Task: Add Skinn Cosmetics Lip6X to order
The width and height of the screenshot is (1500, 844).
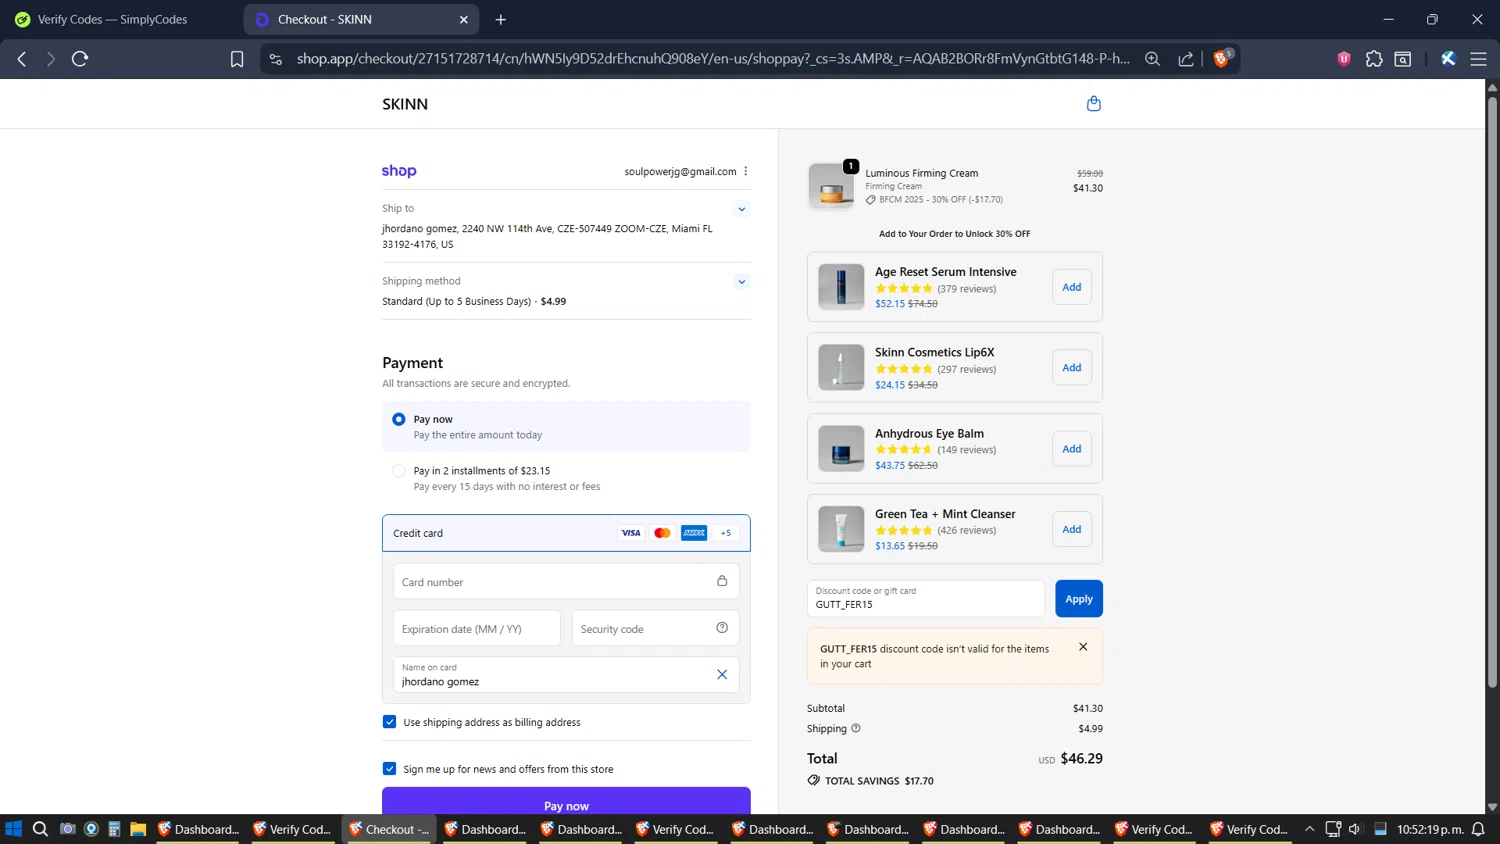Action: [x=1072, y=368]
